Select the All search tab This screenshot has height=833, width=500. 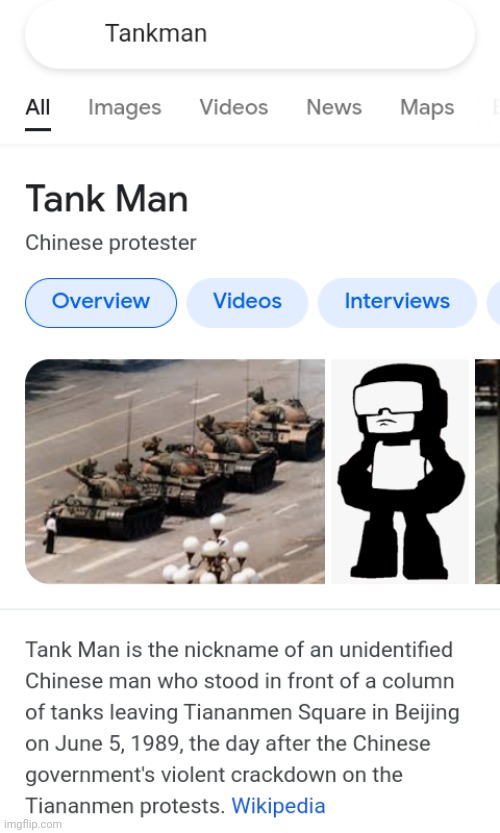[38, 107]
